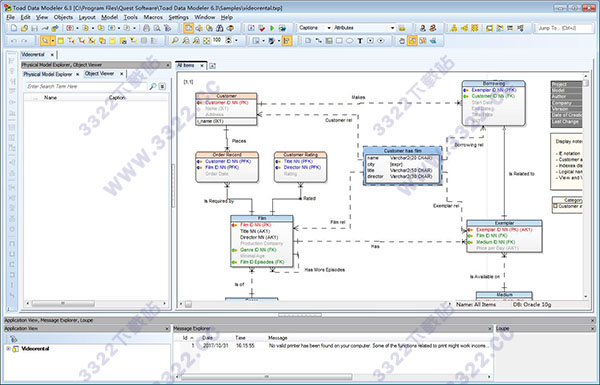Viewport: 600px width, 385px height.
Task: Click the Message column header
Action: (278, 338)
